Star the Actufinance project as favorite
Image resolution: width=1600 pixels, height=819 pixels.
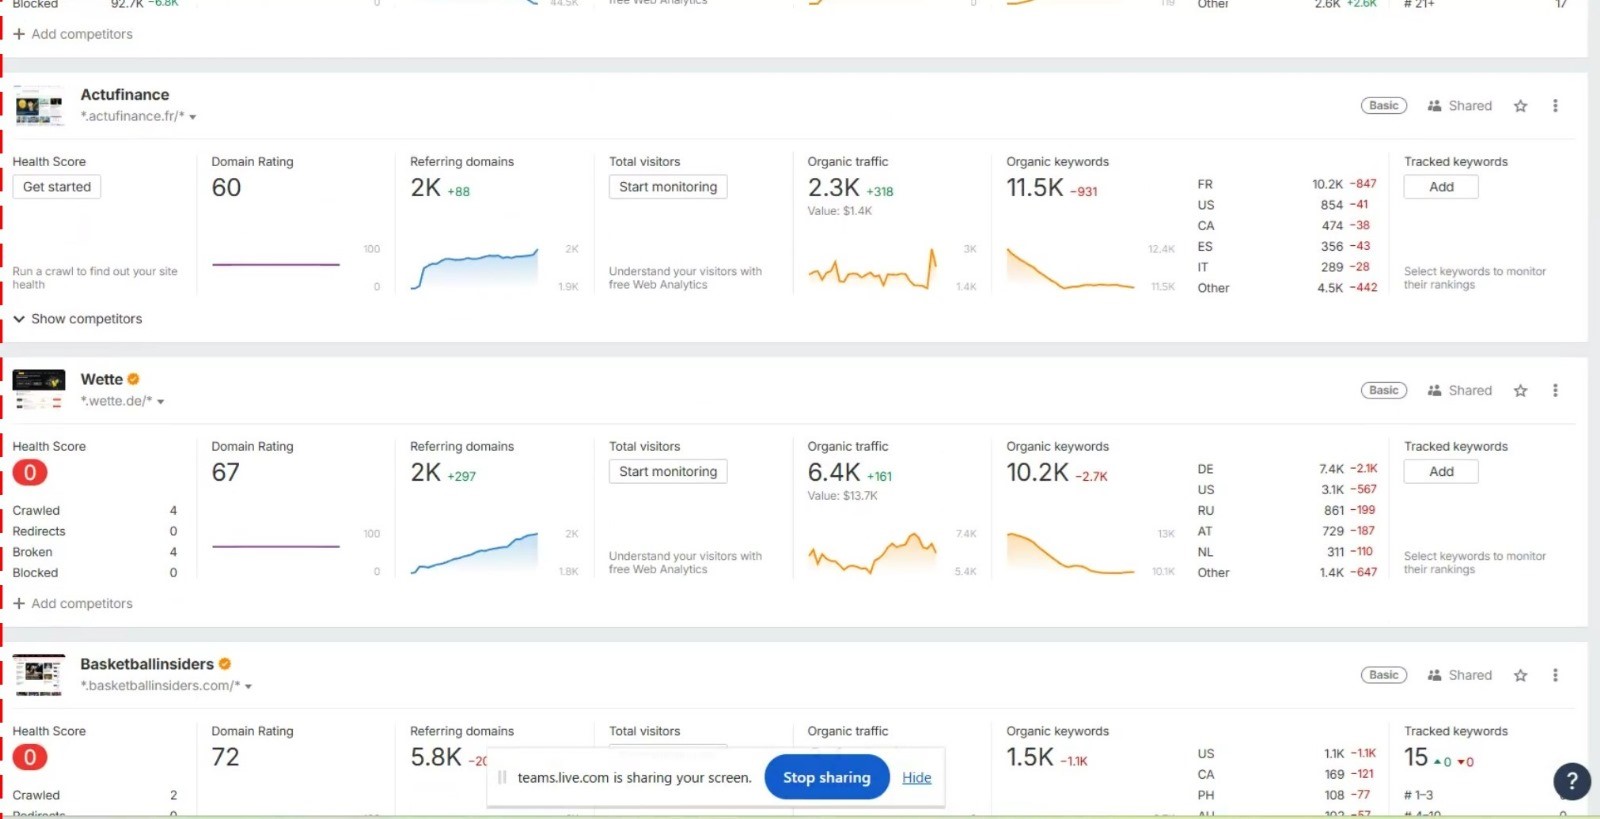1520,106
